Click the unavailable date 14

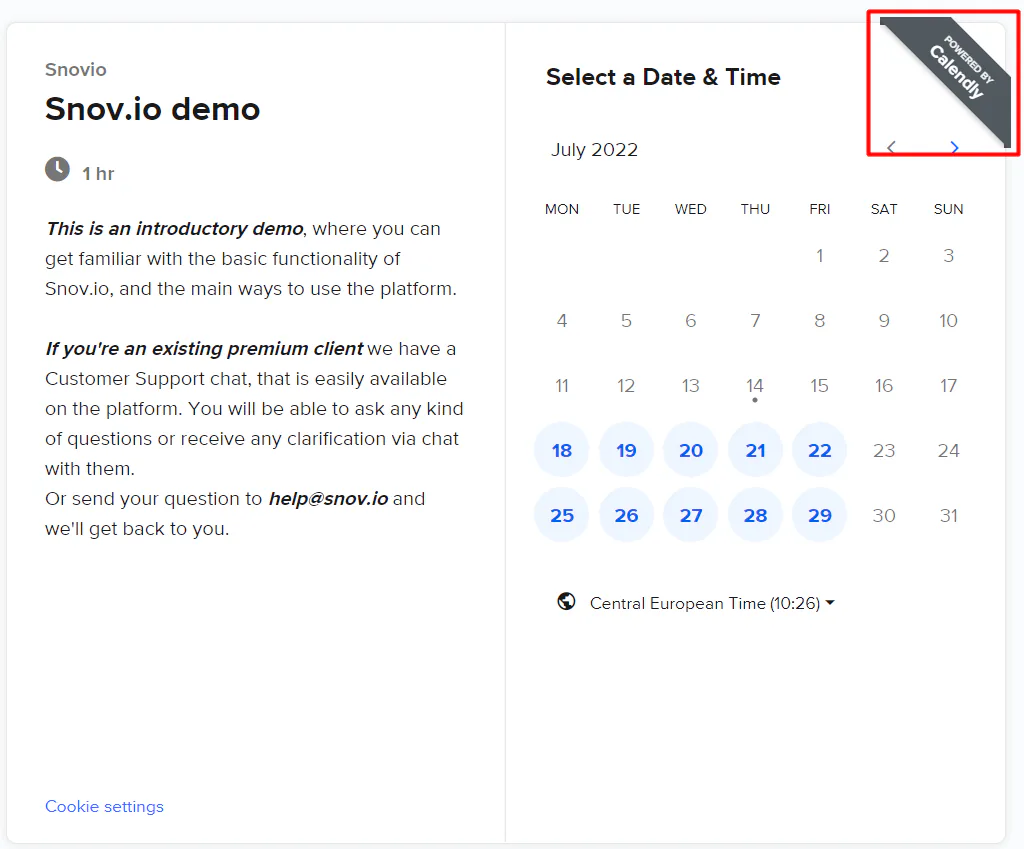[x=755, y=385]
